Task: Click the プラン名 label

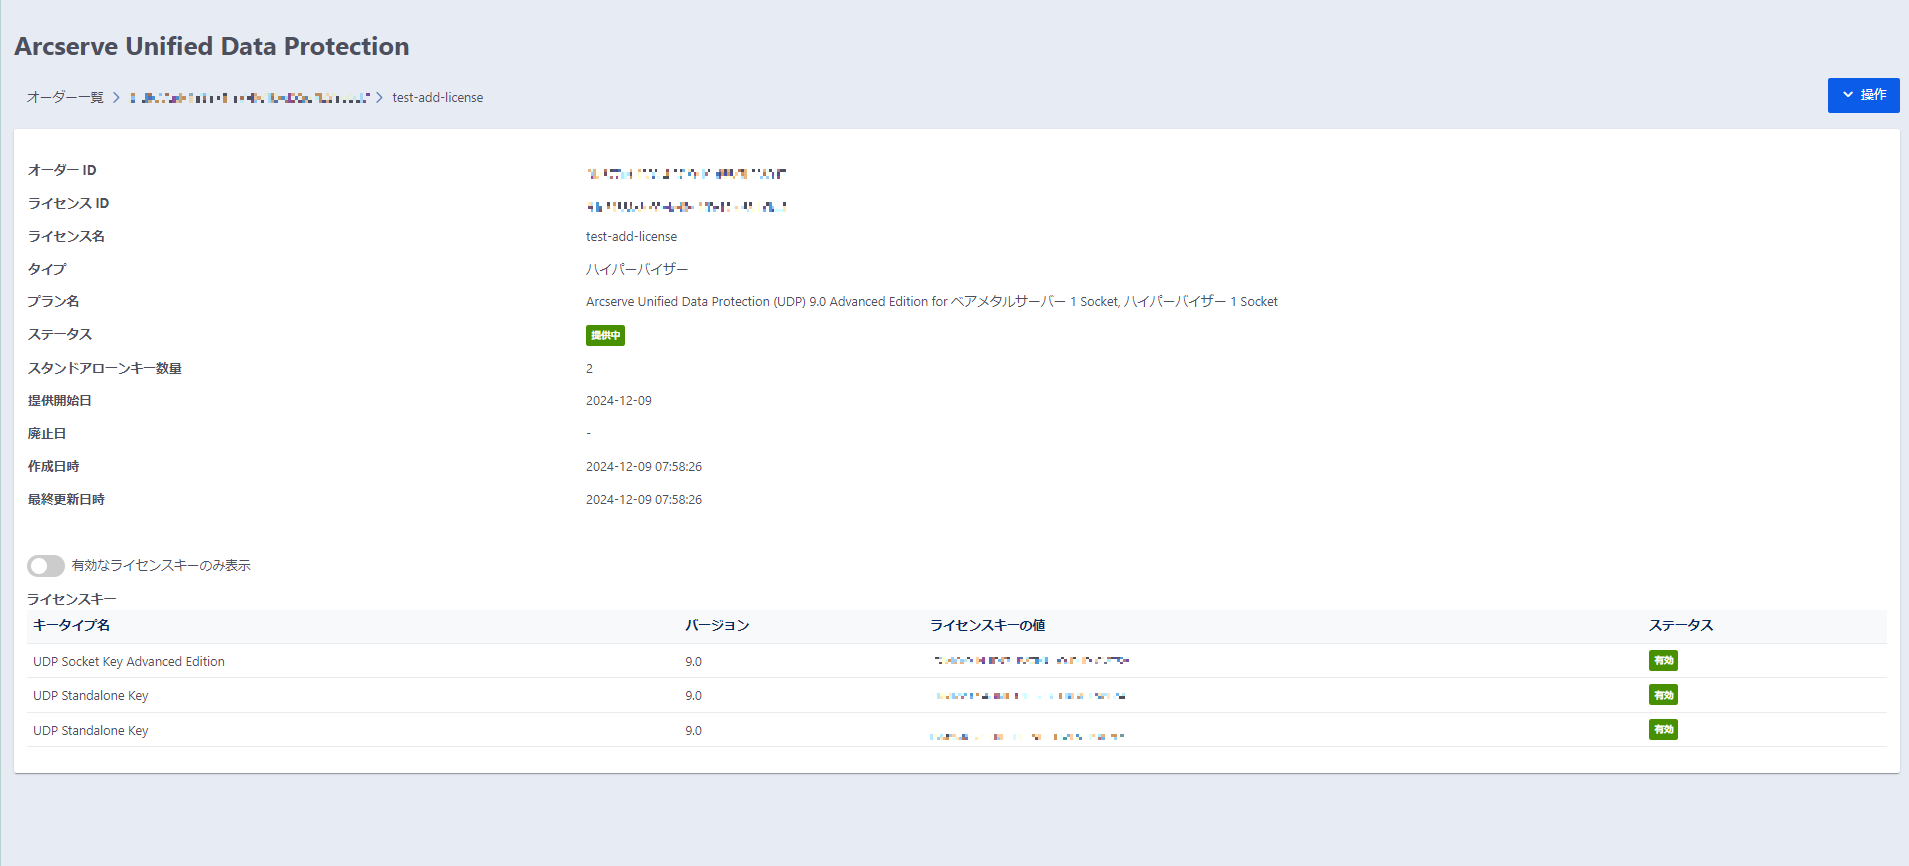Action: (53, 301)
